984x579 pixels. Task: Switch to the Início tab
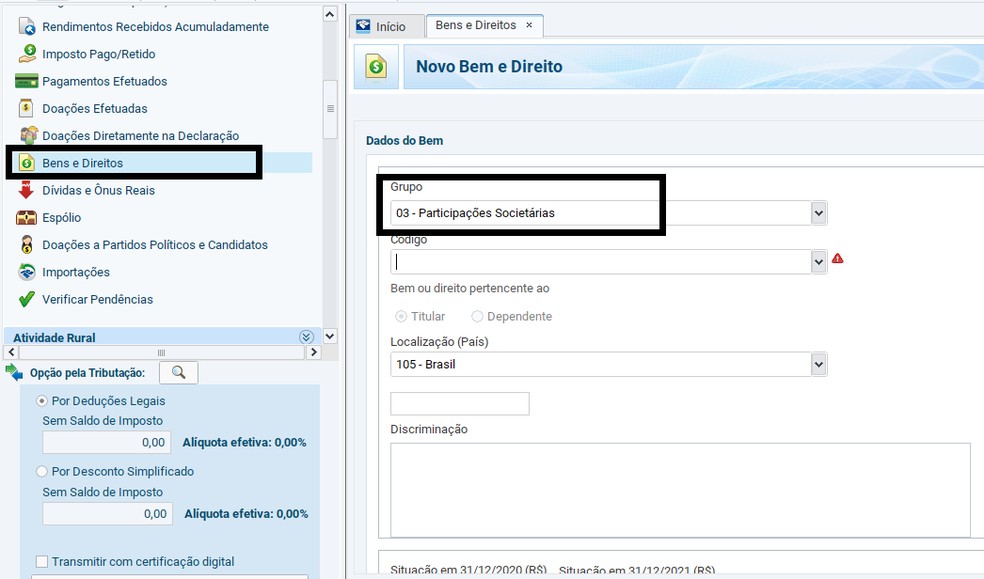[386, 27]
